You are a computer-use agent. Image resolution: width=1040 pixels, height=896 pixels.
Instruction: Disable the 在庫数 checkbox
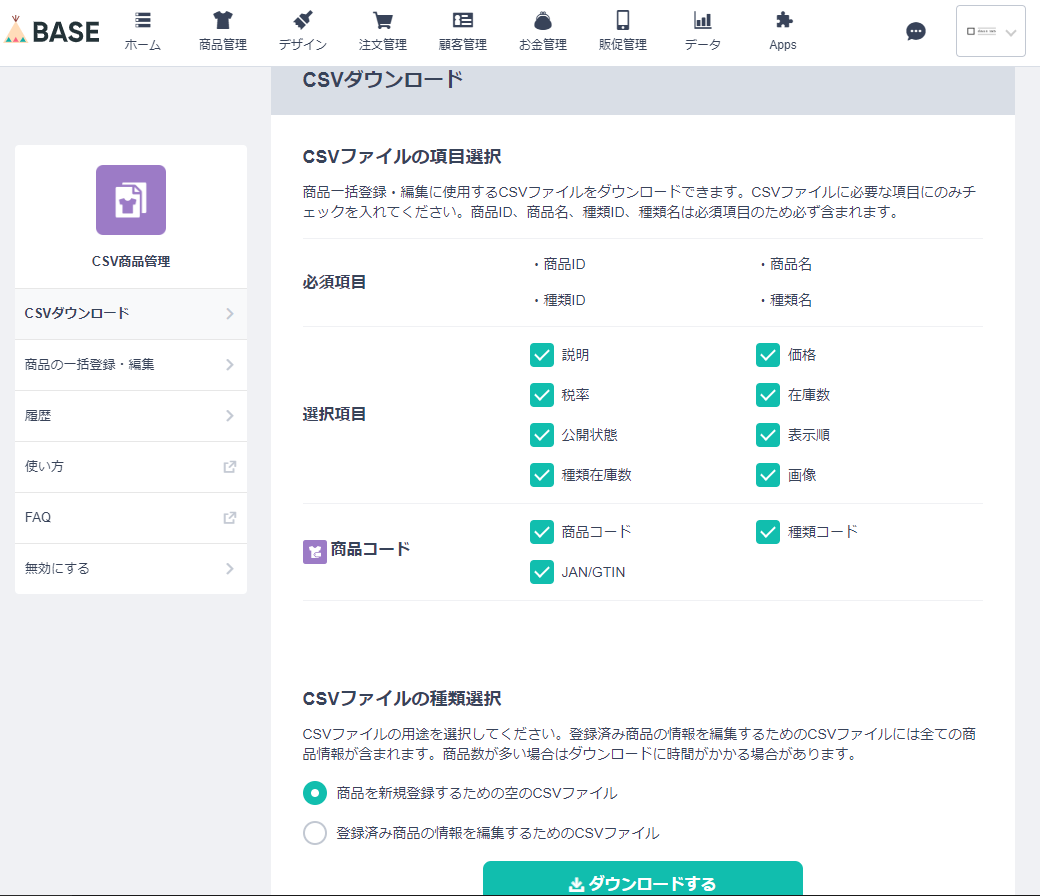(x=768, y=395)
